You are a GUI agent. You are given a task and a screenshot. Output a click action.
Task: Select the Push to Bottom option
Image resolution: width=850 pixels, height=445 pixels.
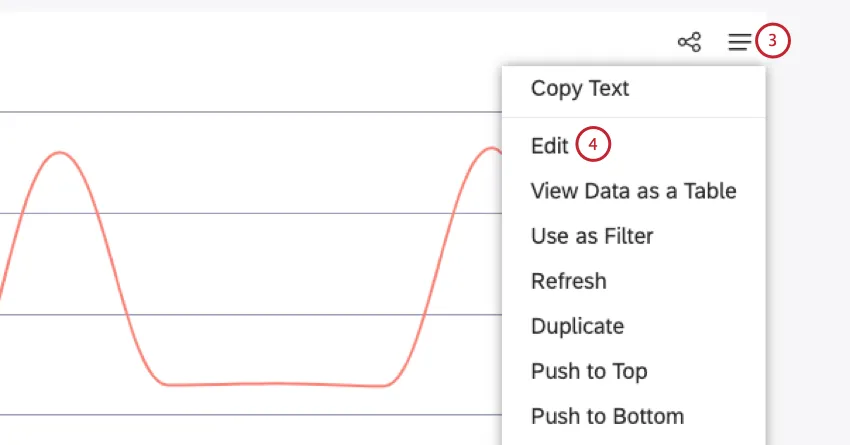607,416
